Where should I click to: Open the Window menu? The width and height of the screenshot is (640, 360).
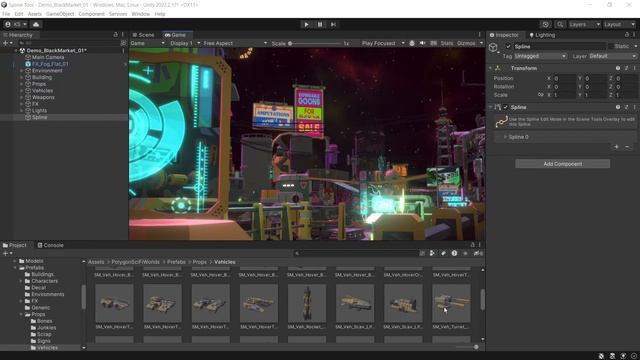coord(140,14)
